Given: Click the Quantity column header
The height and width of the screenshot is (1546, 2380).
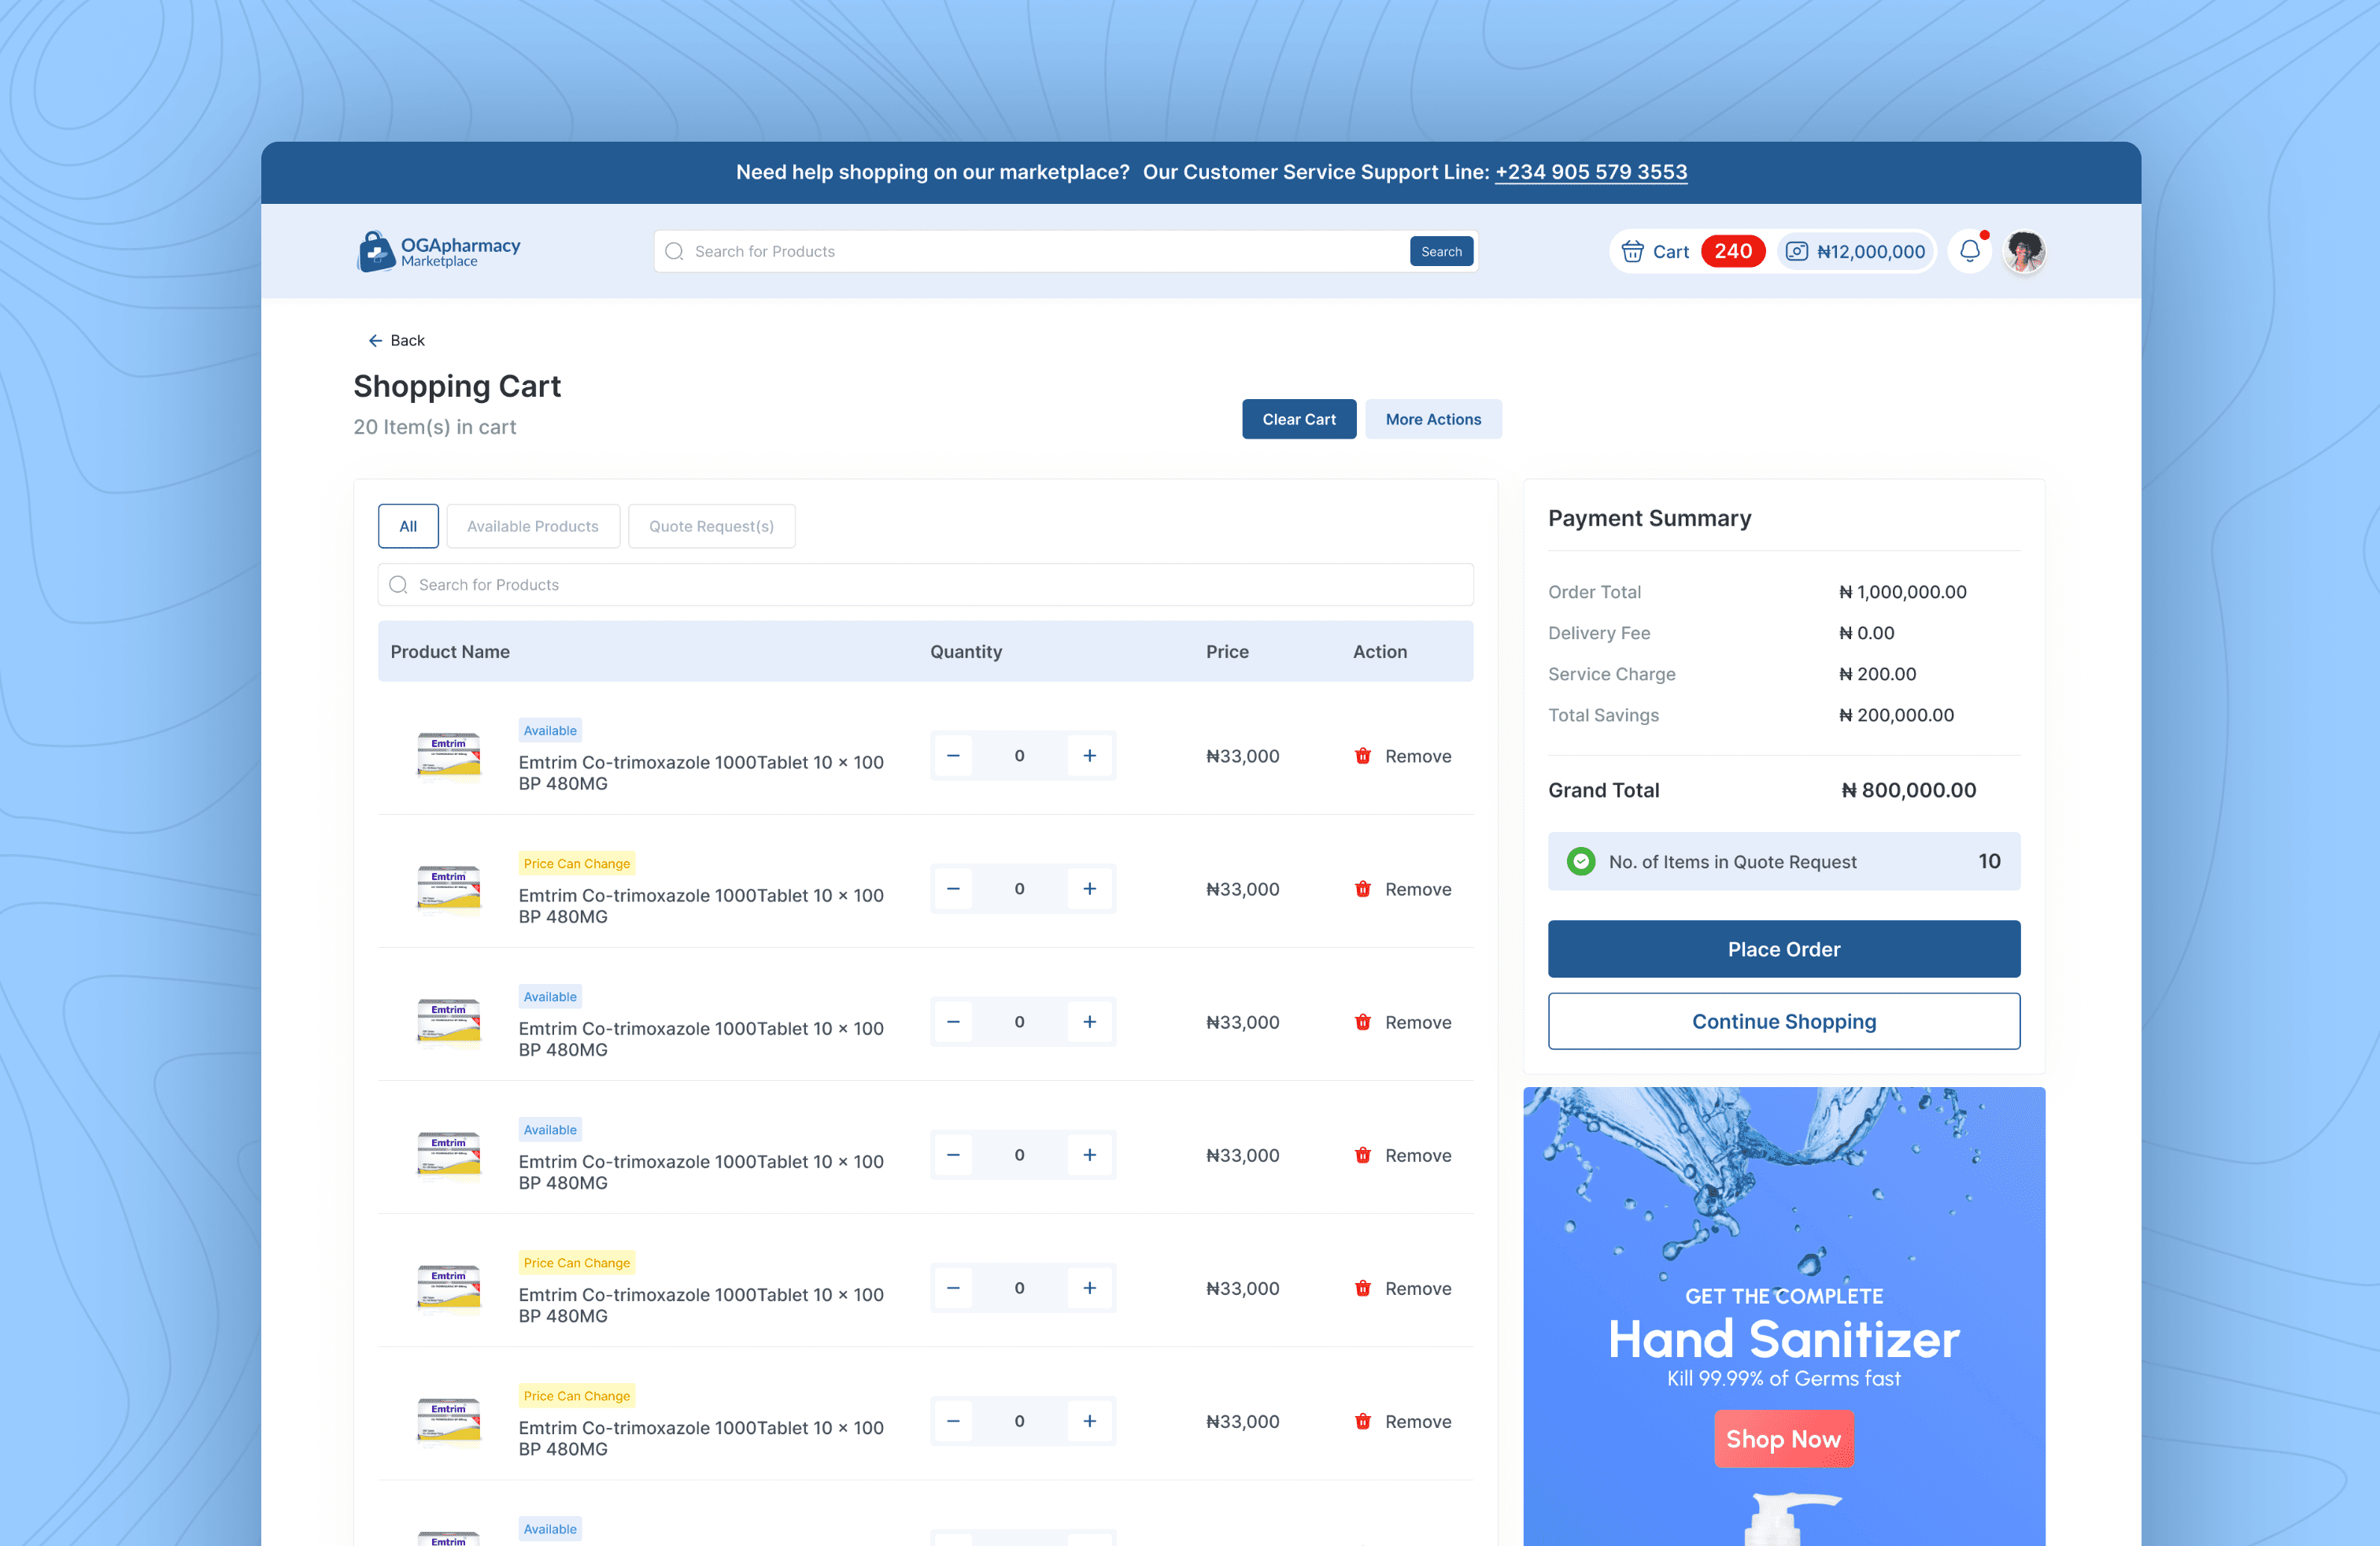Looking at the screenshot, I should [x=966, y=651].
